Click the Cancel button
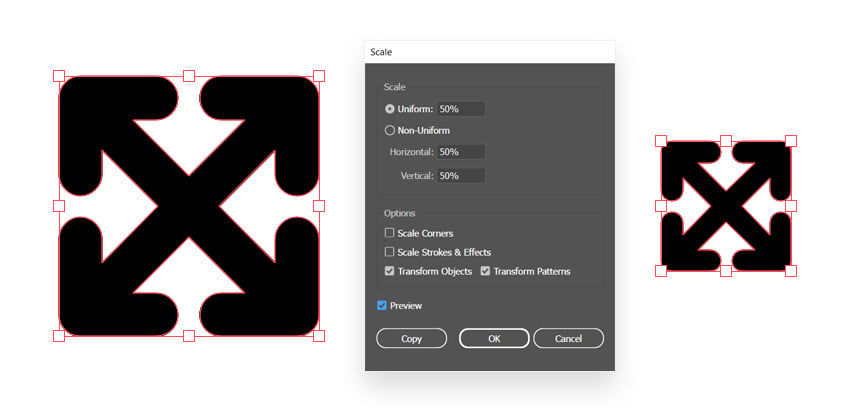The height and width of the screenshot is (412, 850). point(568,338)
